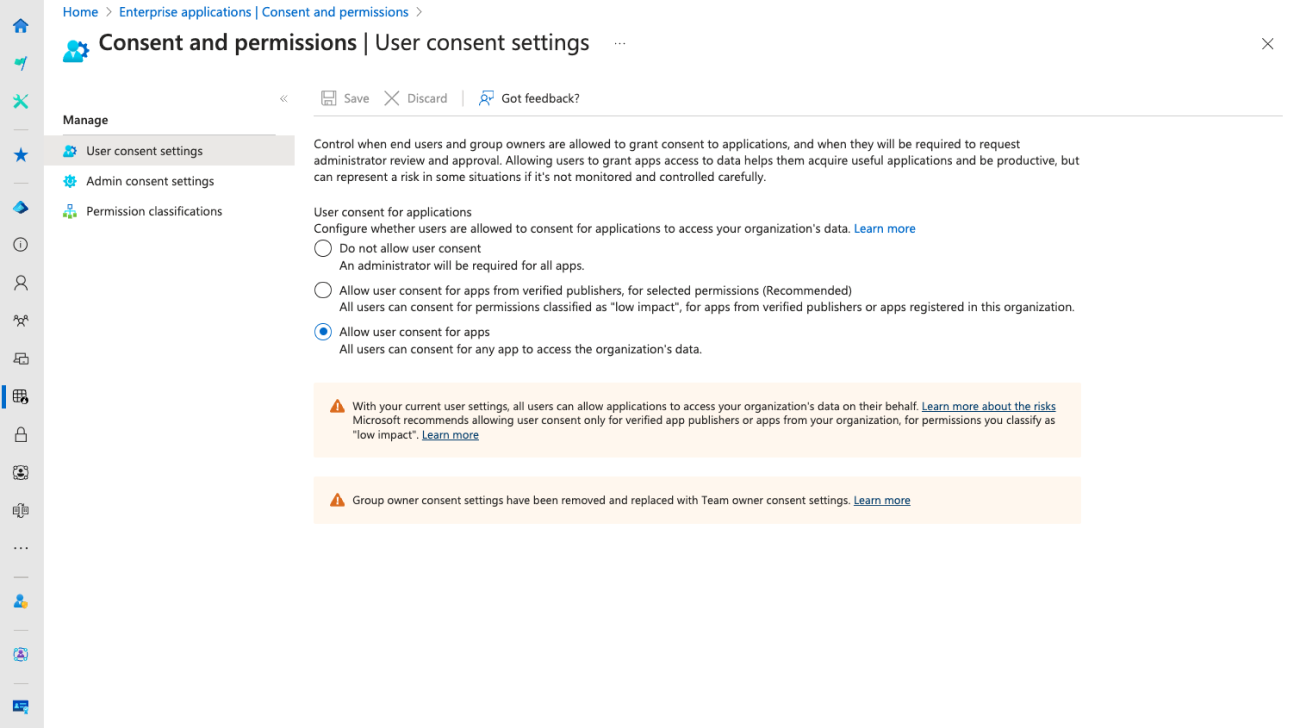
Task: Click 'Learn more about the risks' link
Action: pyautogui.click(x=988, y=406)
